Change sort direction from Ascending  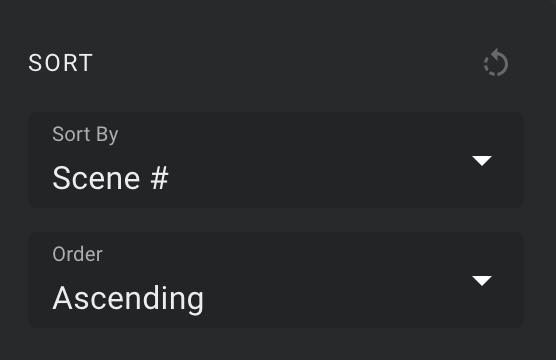tap(276, 280)
